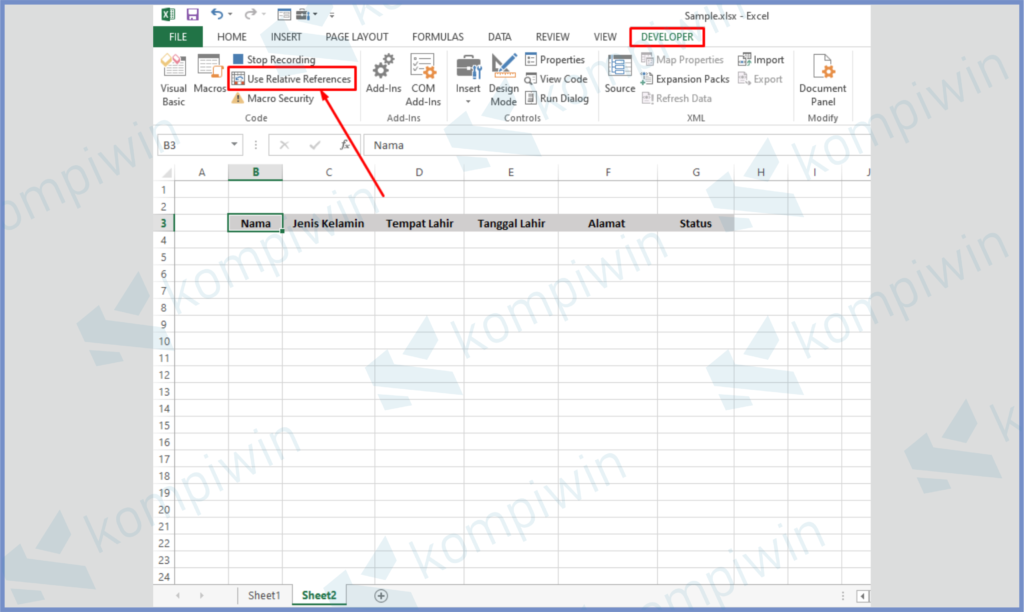
Task: Click inside the formula bar showing Nama
Action: pos(600,145)
